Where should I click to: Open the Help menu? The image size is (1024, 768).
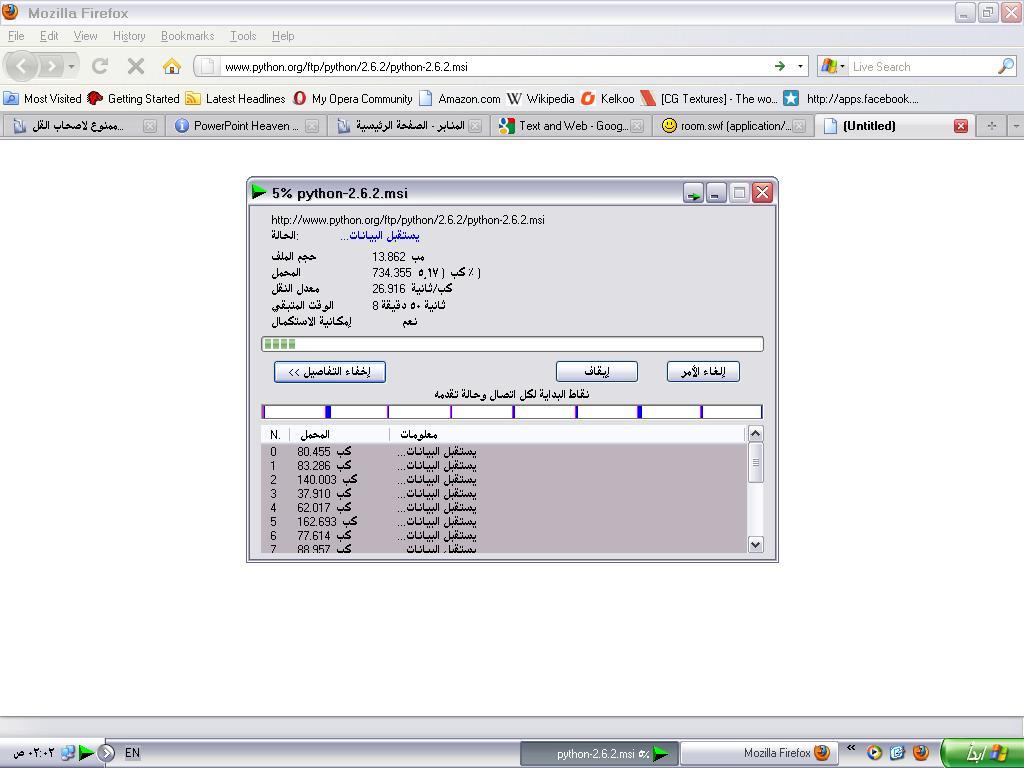[283, 36]
